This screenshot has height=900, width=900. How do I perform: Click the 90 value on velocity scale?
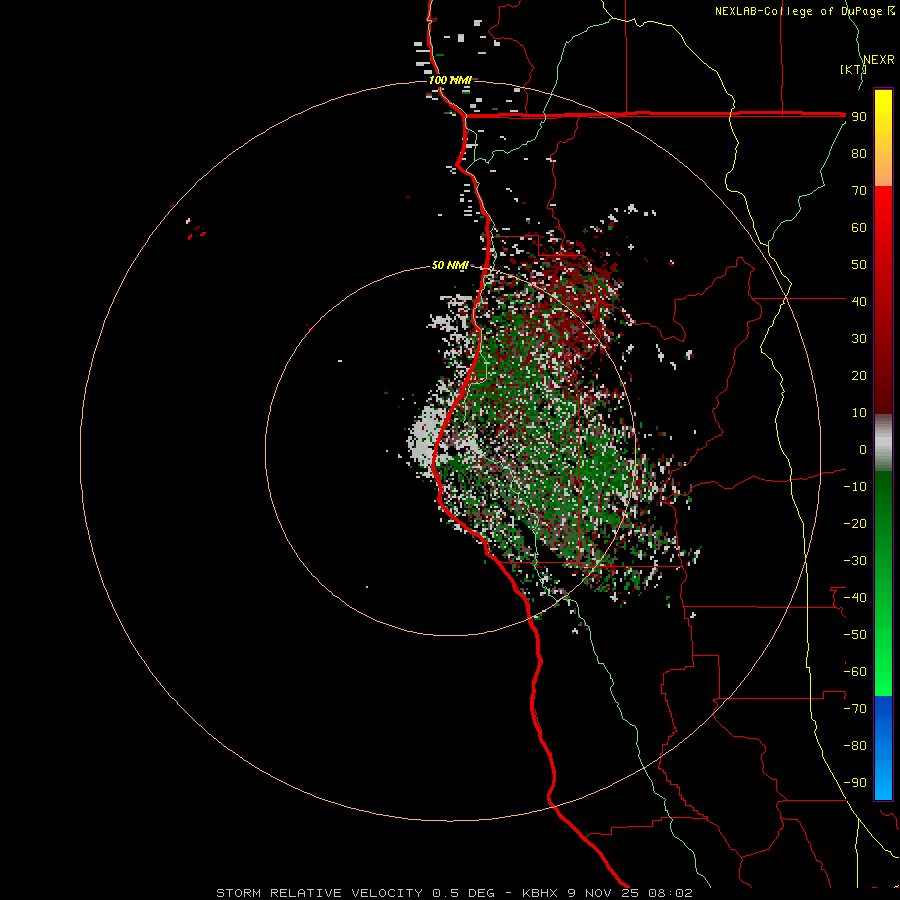click(859, 117)
